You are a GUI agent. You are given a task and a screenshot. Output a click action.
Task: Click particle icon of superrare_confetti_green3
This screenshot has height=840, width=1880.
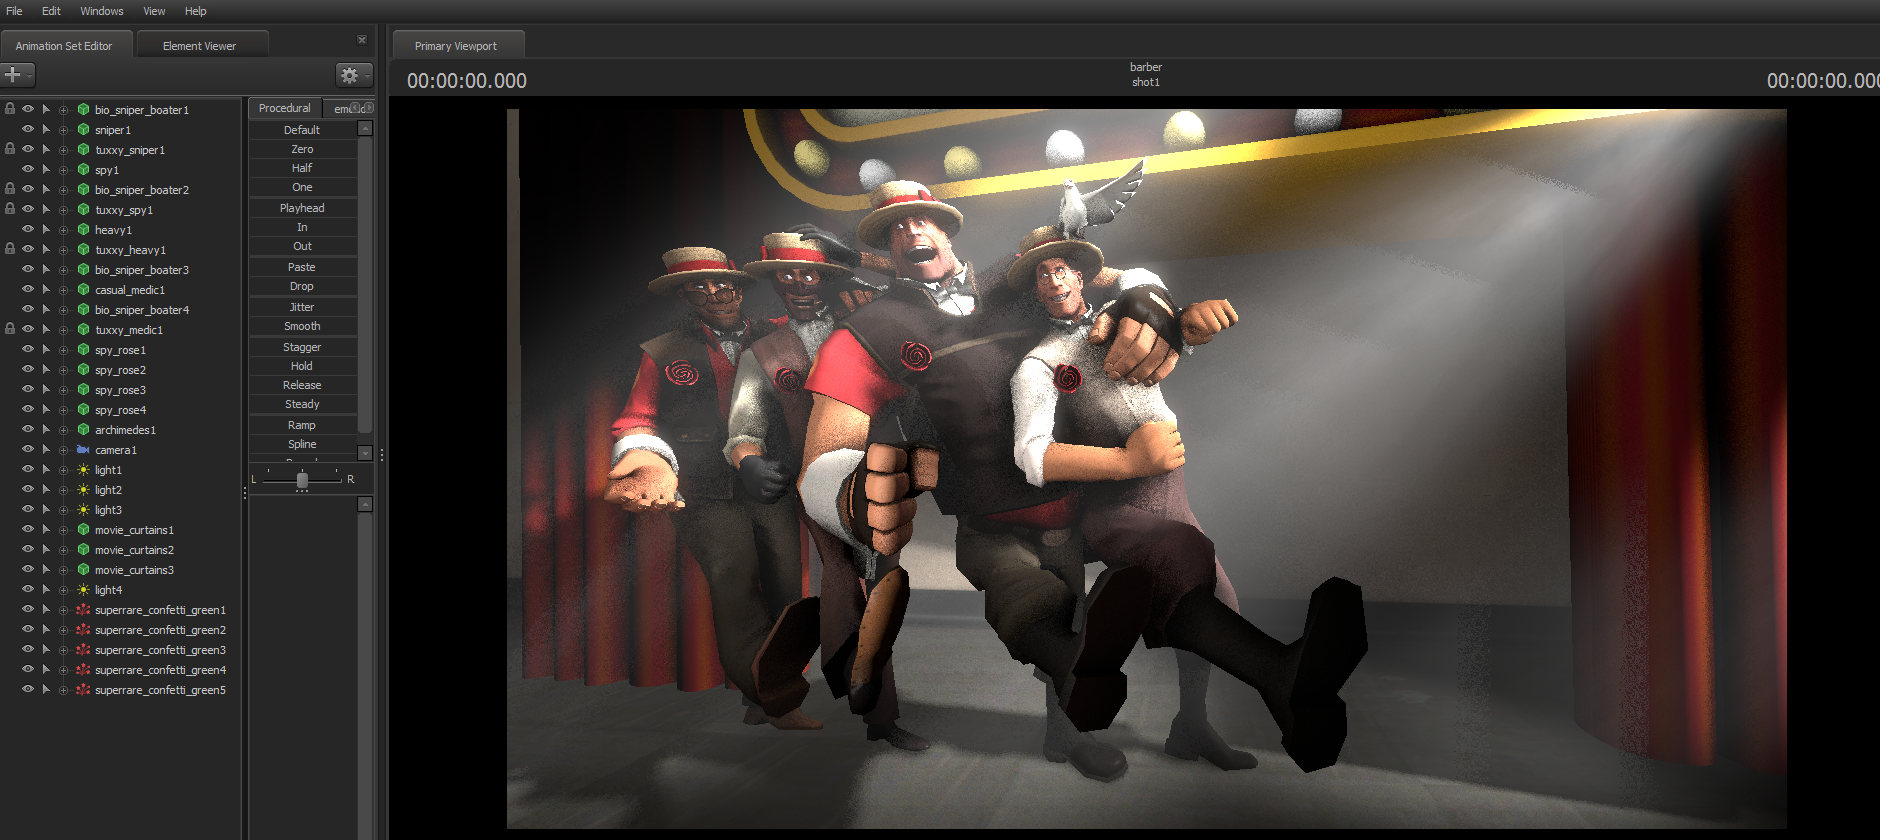coord(84,650)
